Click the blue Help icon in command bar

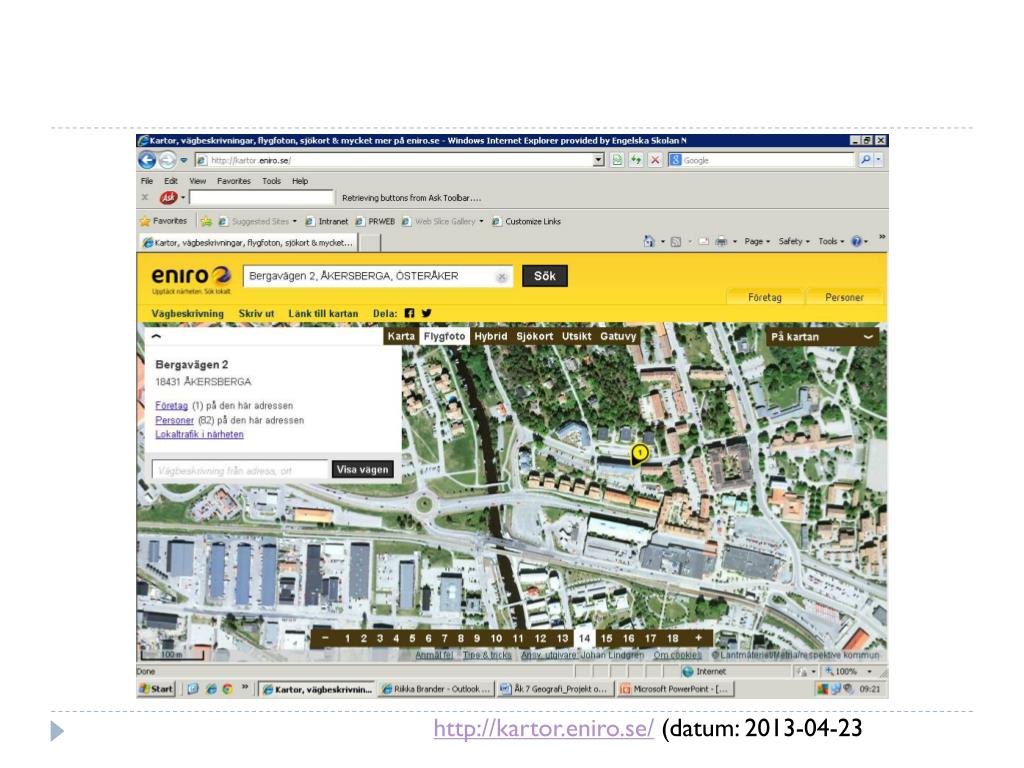(x=856, y=242)
